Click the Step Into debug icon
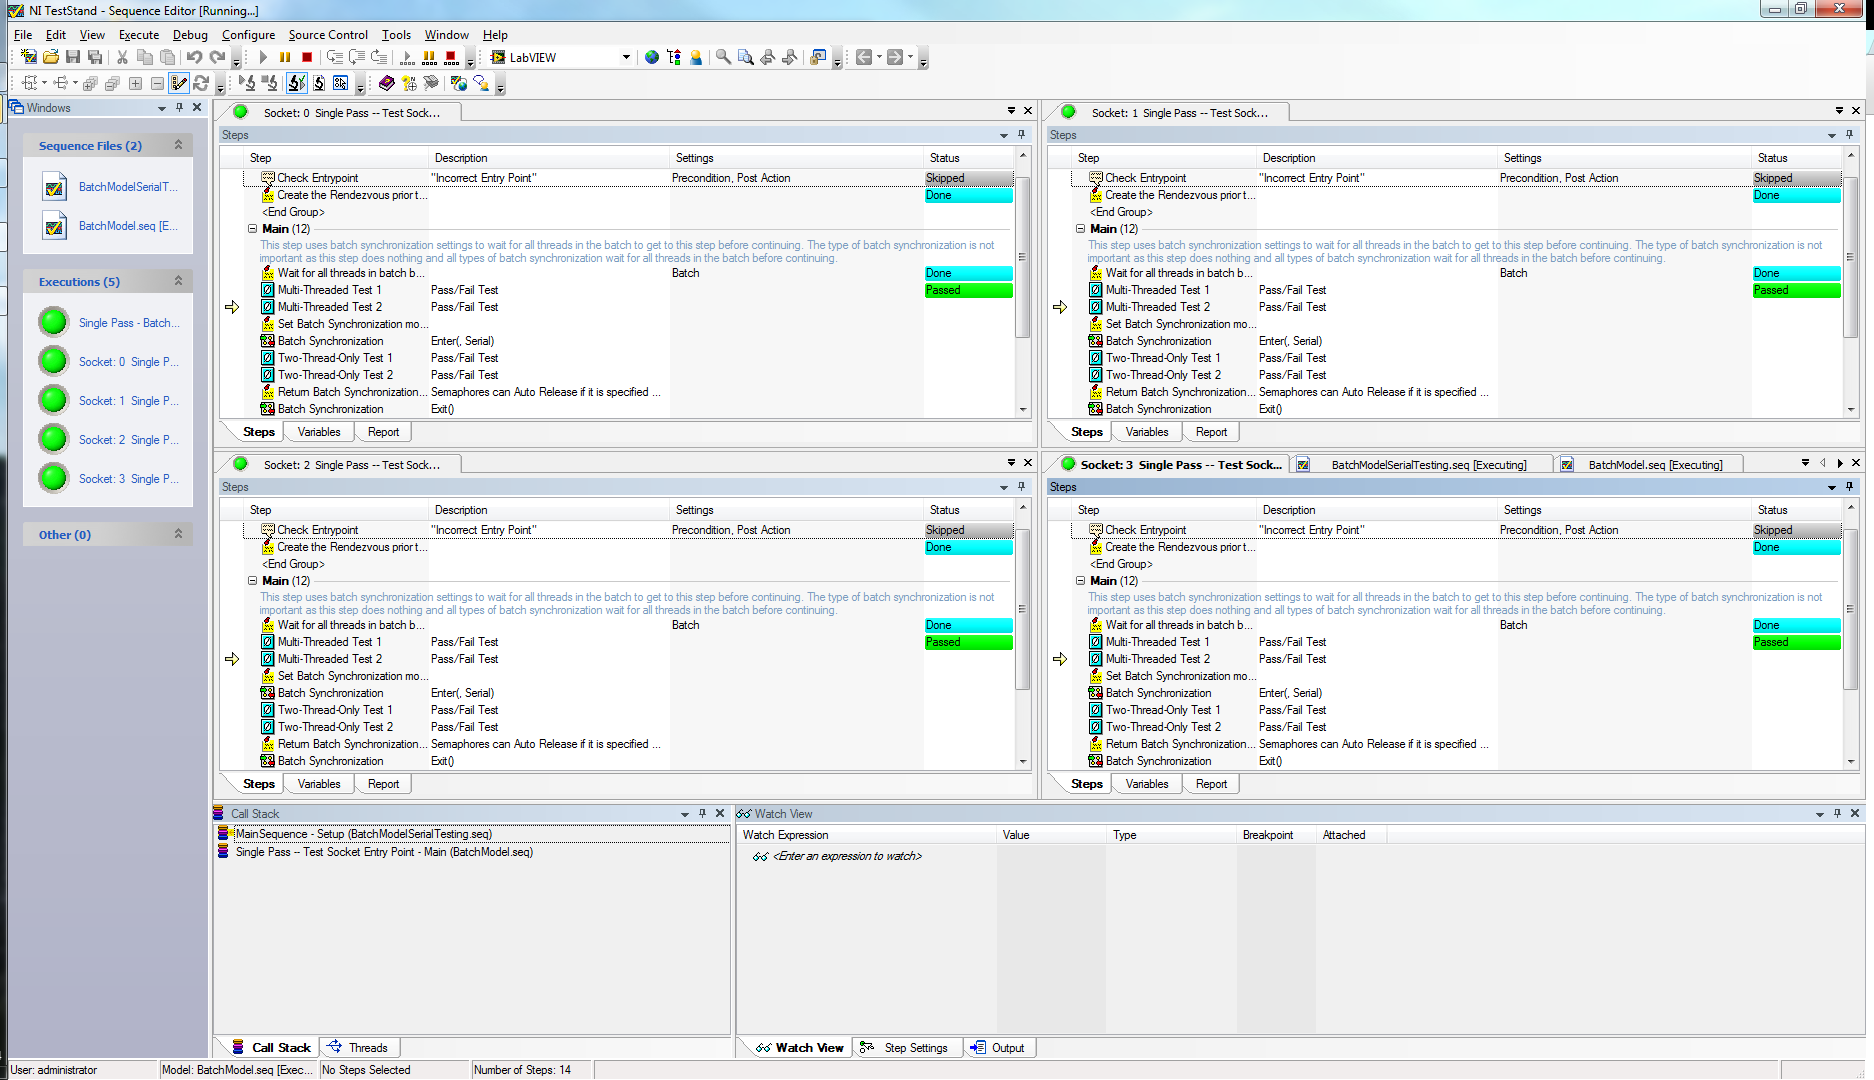 (x=335, y=57)
